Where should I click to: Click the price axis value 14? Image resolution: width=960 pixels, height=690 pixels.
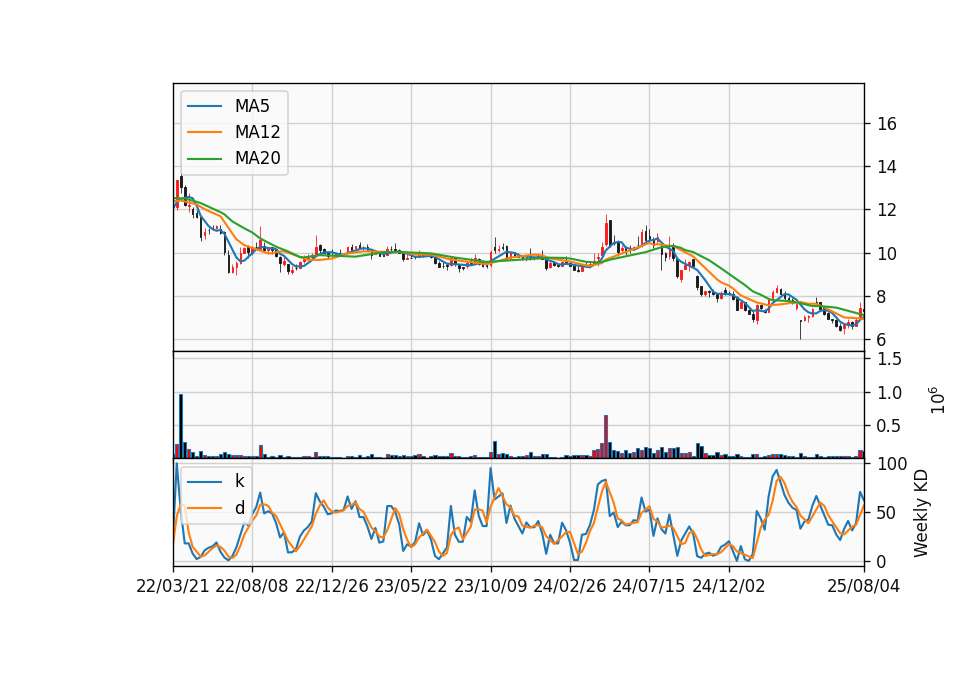(887, 167)
